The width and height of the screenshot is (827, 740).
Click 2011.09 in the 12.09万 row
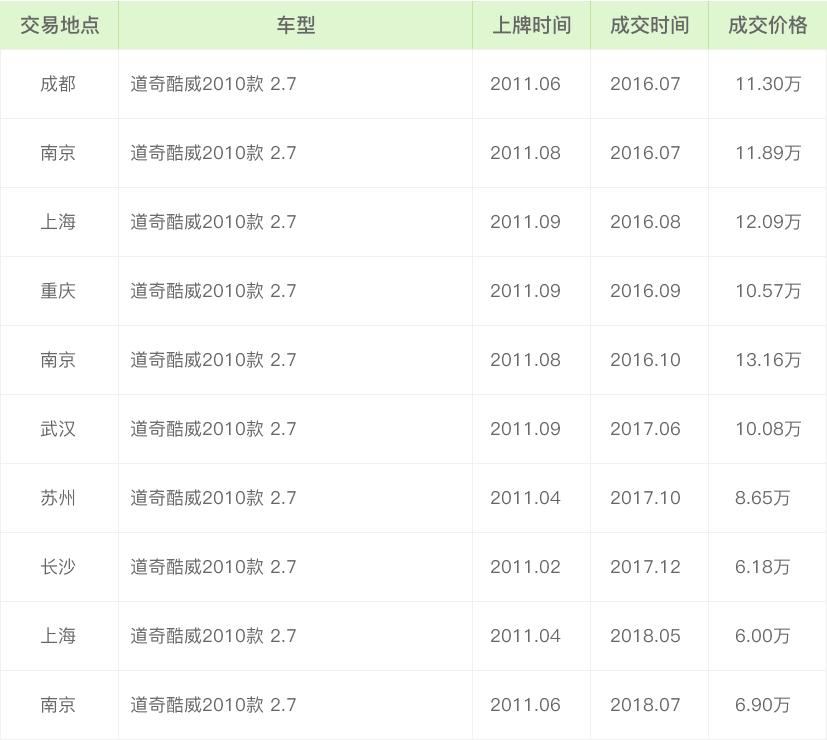525,222
